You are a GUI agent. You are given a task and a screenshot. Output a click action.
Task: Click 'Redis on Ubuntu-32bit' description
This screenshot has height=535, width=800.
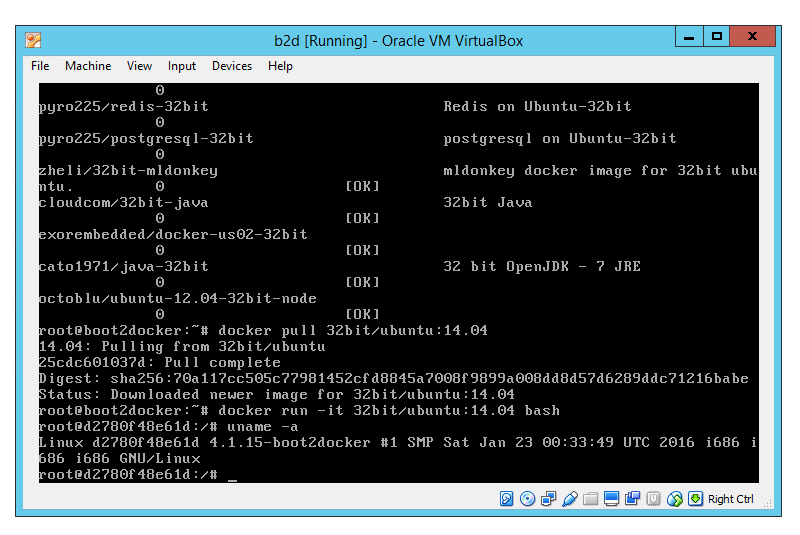pyautogui.click(x=537, y=107)
